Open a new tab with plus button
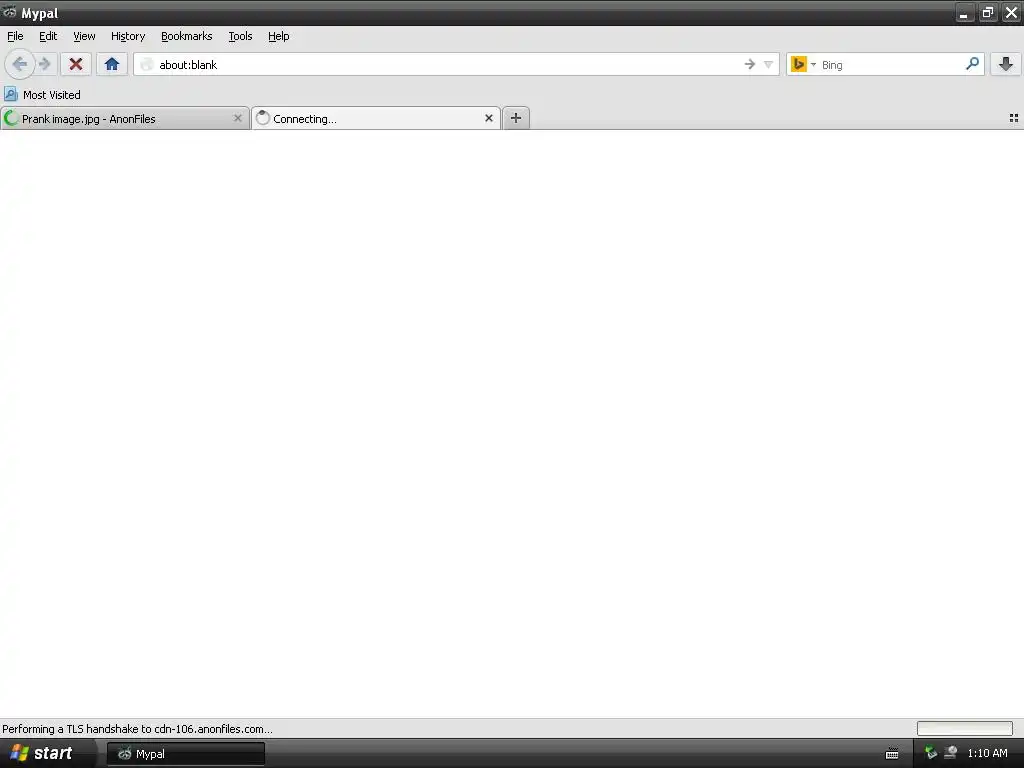The width and height of the screenshot is (1024, 768). click(x=516, y=118)
